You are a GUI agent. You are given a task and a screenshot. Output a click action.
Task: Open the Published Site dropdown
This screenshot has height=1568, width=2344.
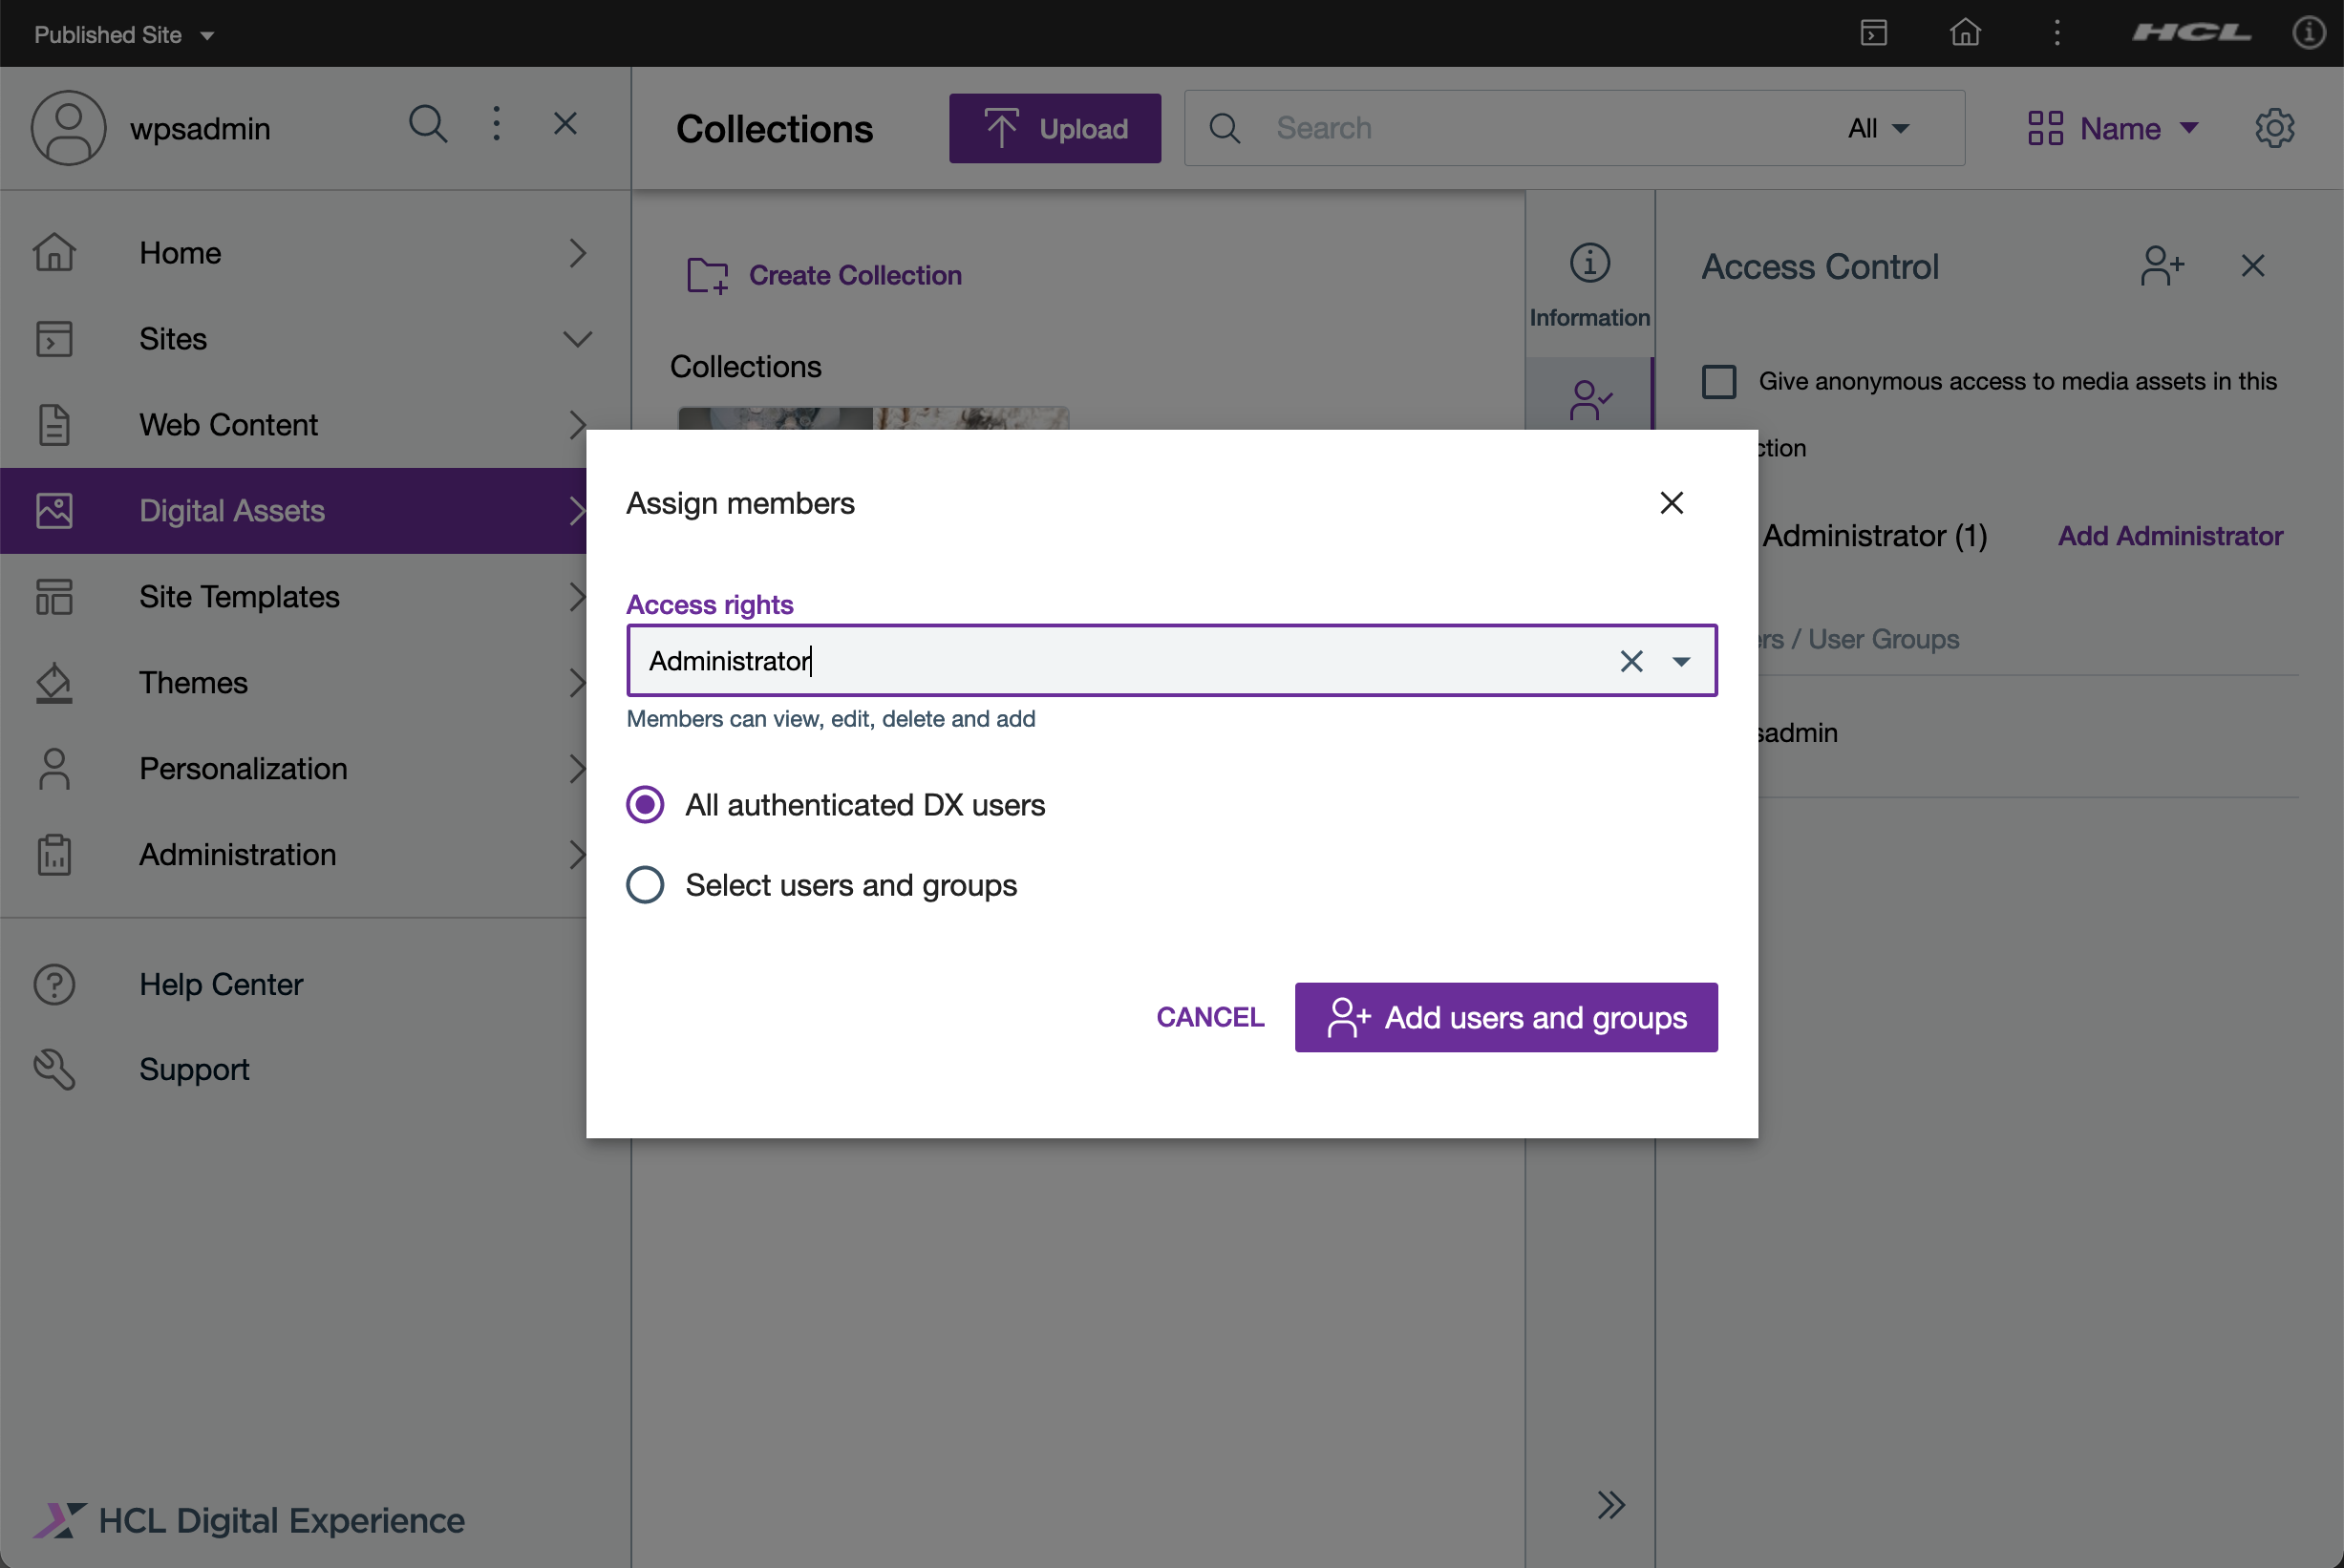[x=124, y=35]
